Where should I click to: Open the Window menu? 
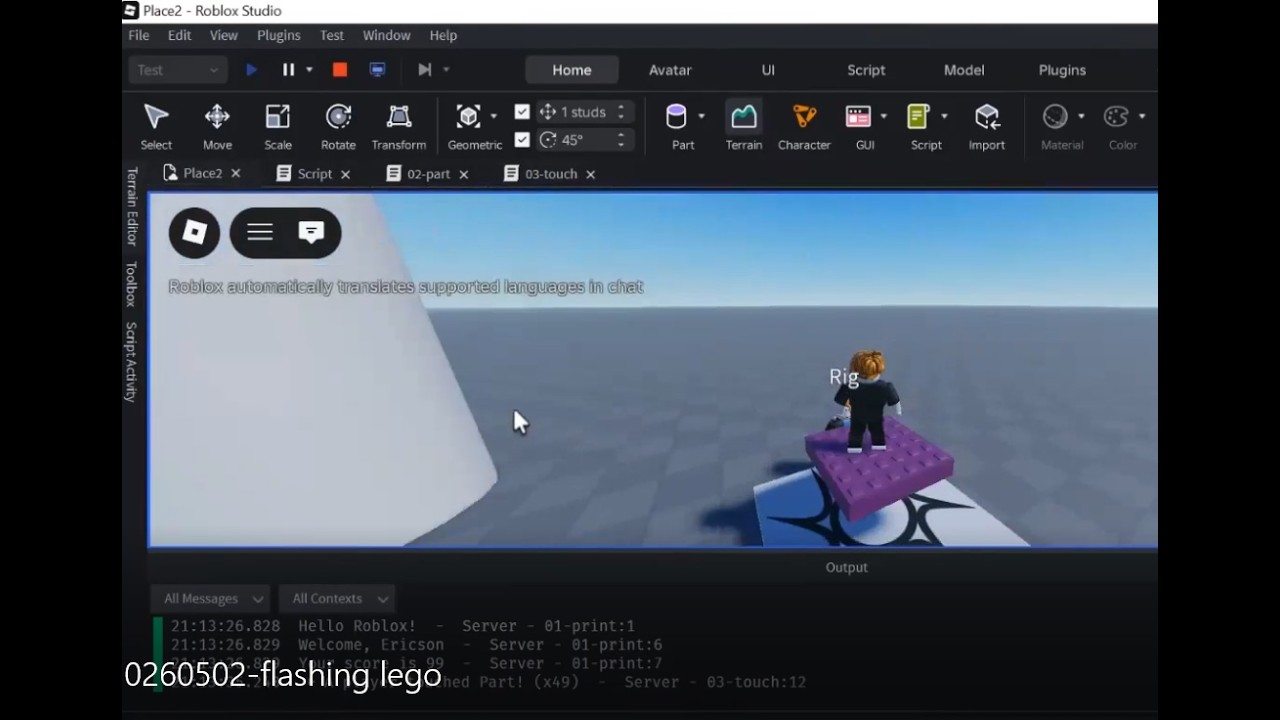387,35
